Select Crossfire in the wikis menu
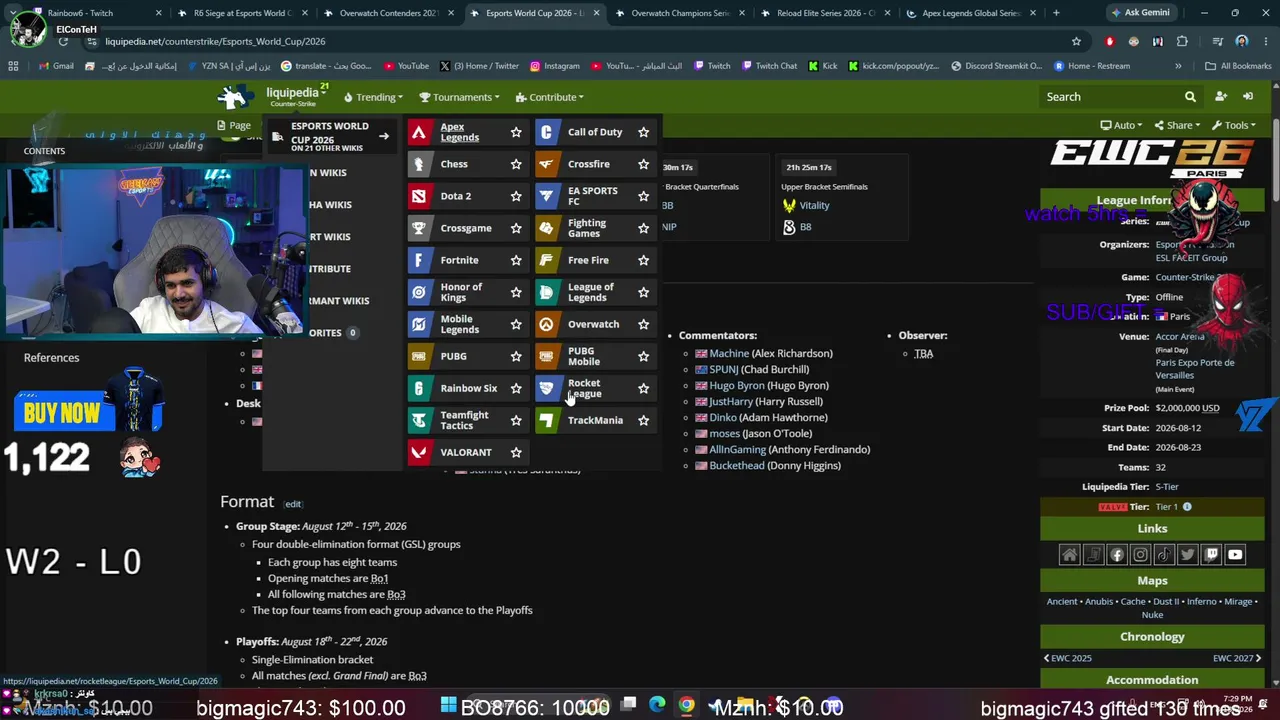 click(x=589, y=164)
